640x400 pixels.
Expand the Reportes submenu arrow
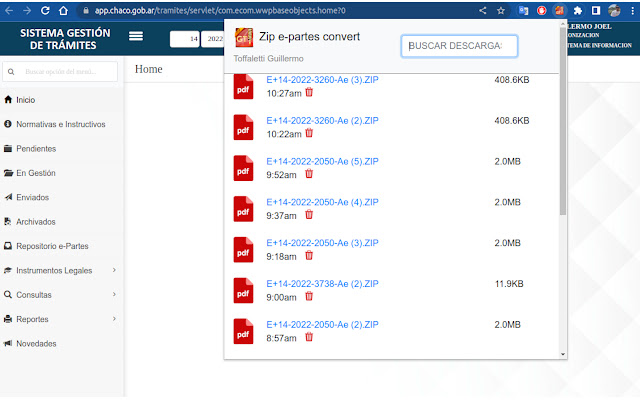(x=114, y=319)
